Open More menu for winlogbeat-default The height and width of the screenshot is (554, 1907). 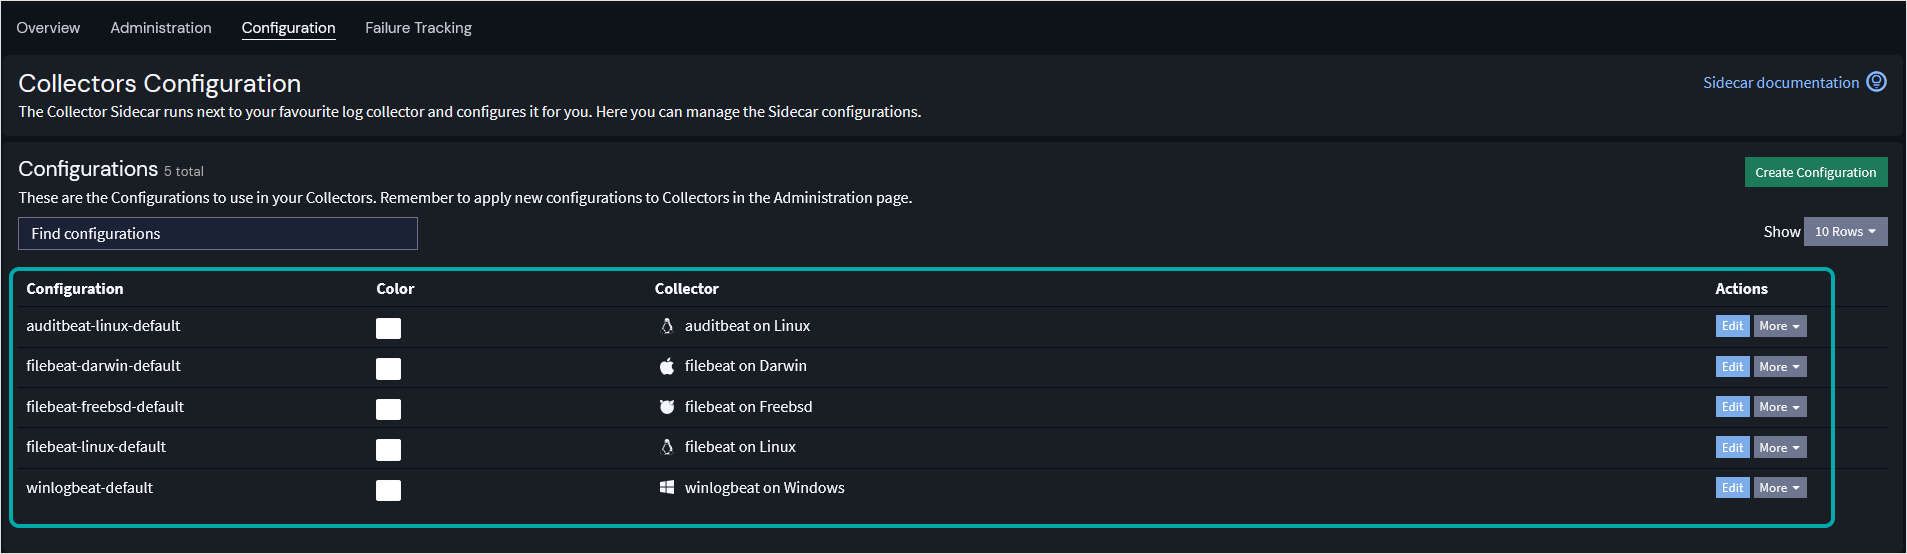(x=1780, y=488)
